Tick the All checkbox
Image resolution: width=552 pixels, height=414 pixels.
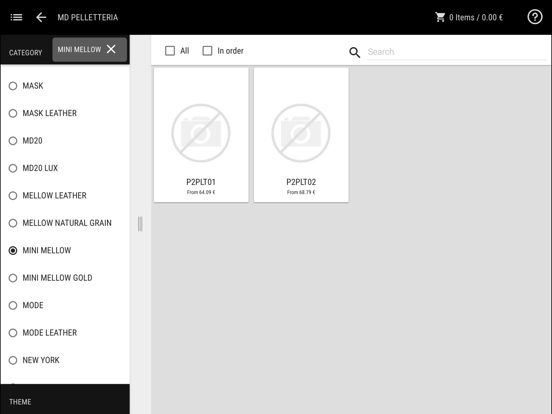coord(170,51)
